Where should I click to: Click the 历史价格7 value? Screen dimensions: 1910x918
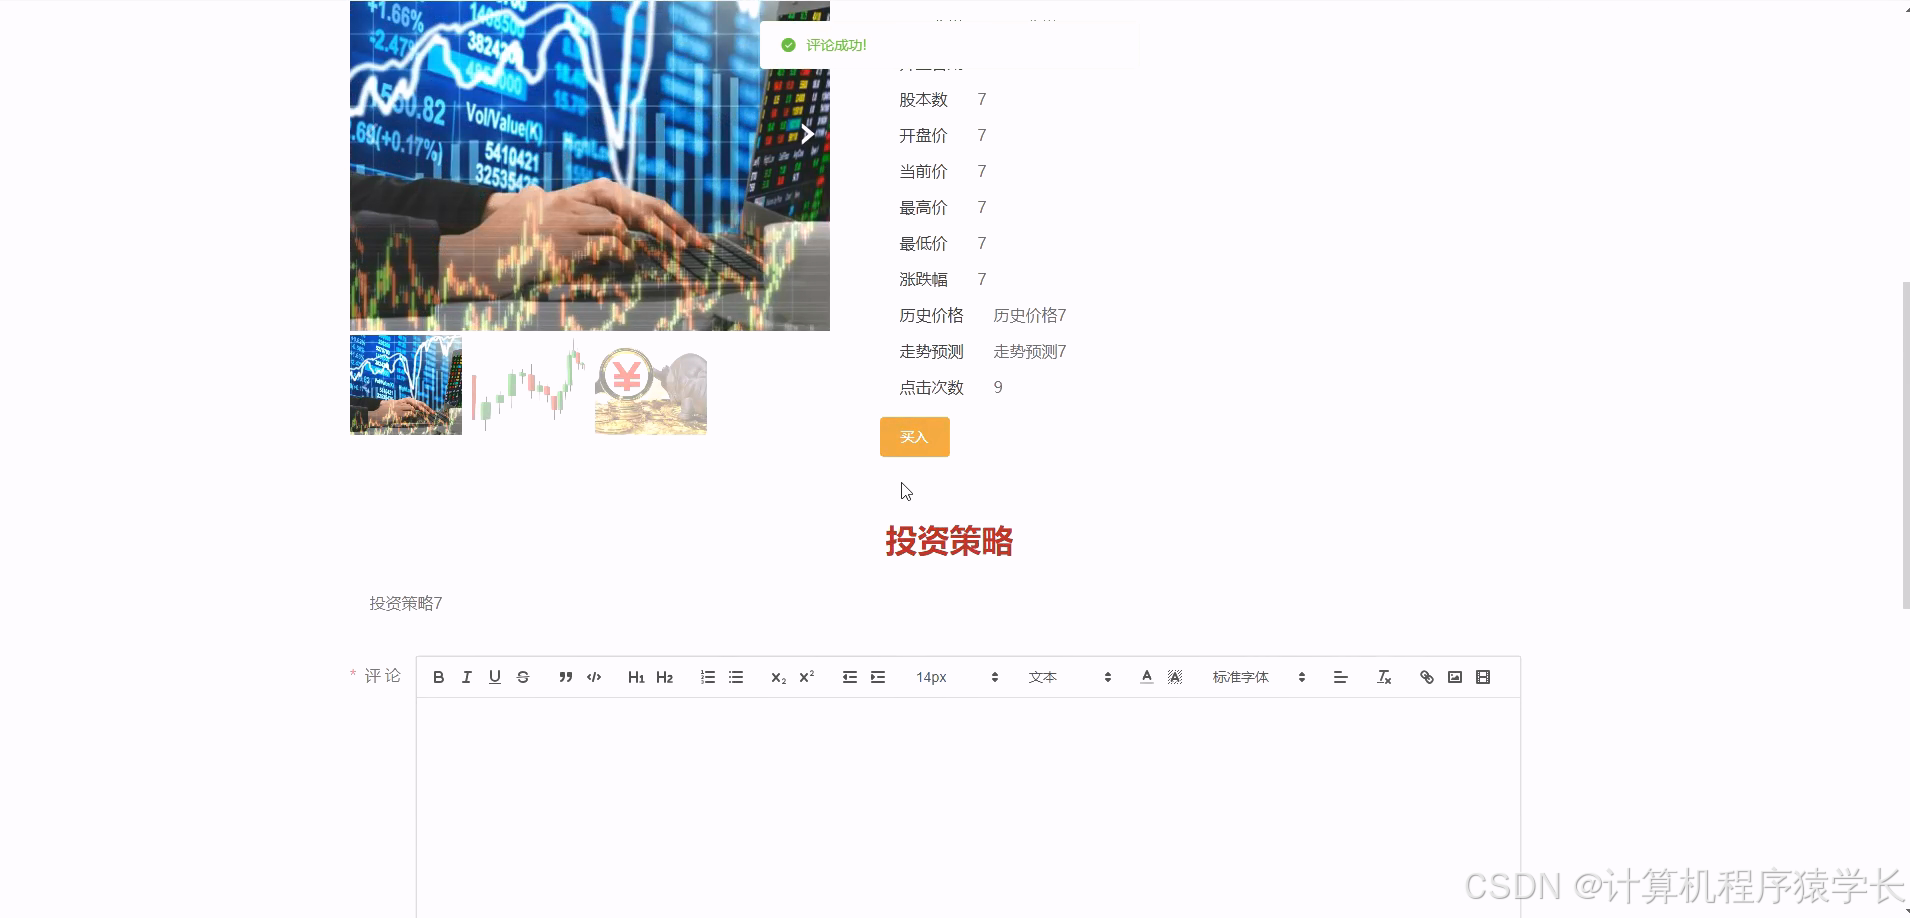click(1030, 315)
